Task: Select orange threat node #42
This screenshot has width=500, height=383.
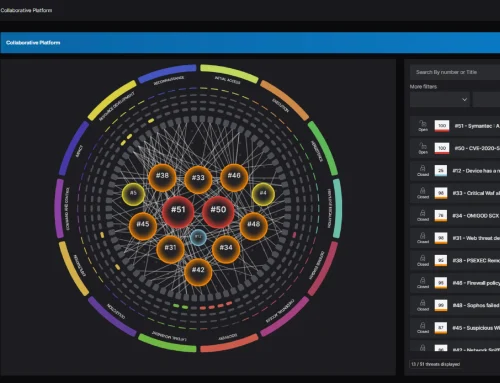Action: 198,272
